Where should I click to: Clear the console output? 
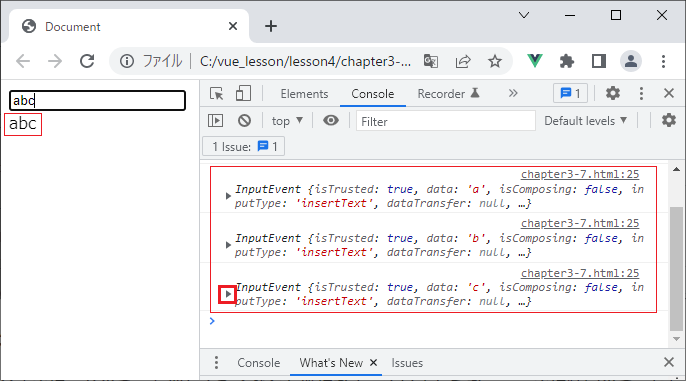[x=244, y=121]
